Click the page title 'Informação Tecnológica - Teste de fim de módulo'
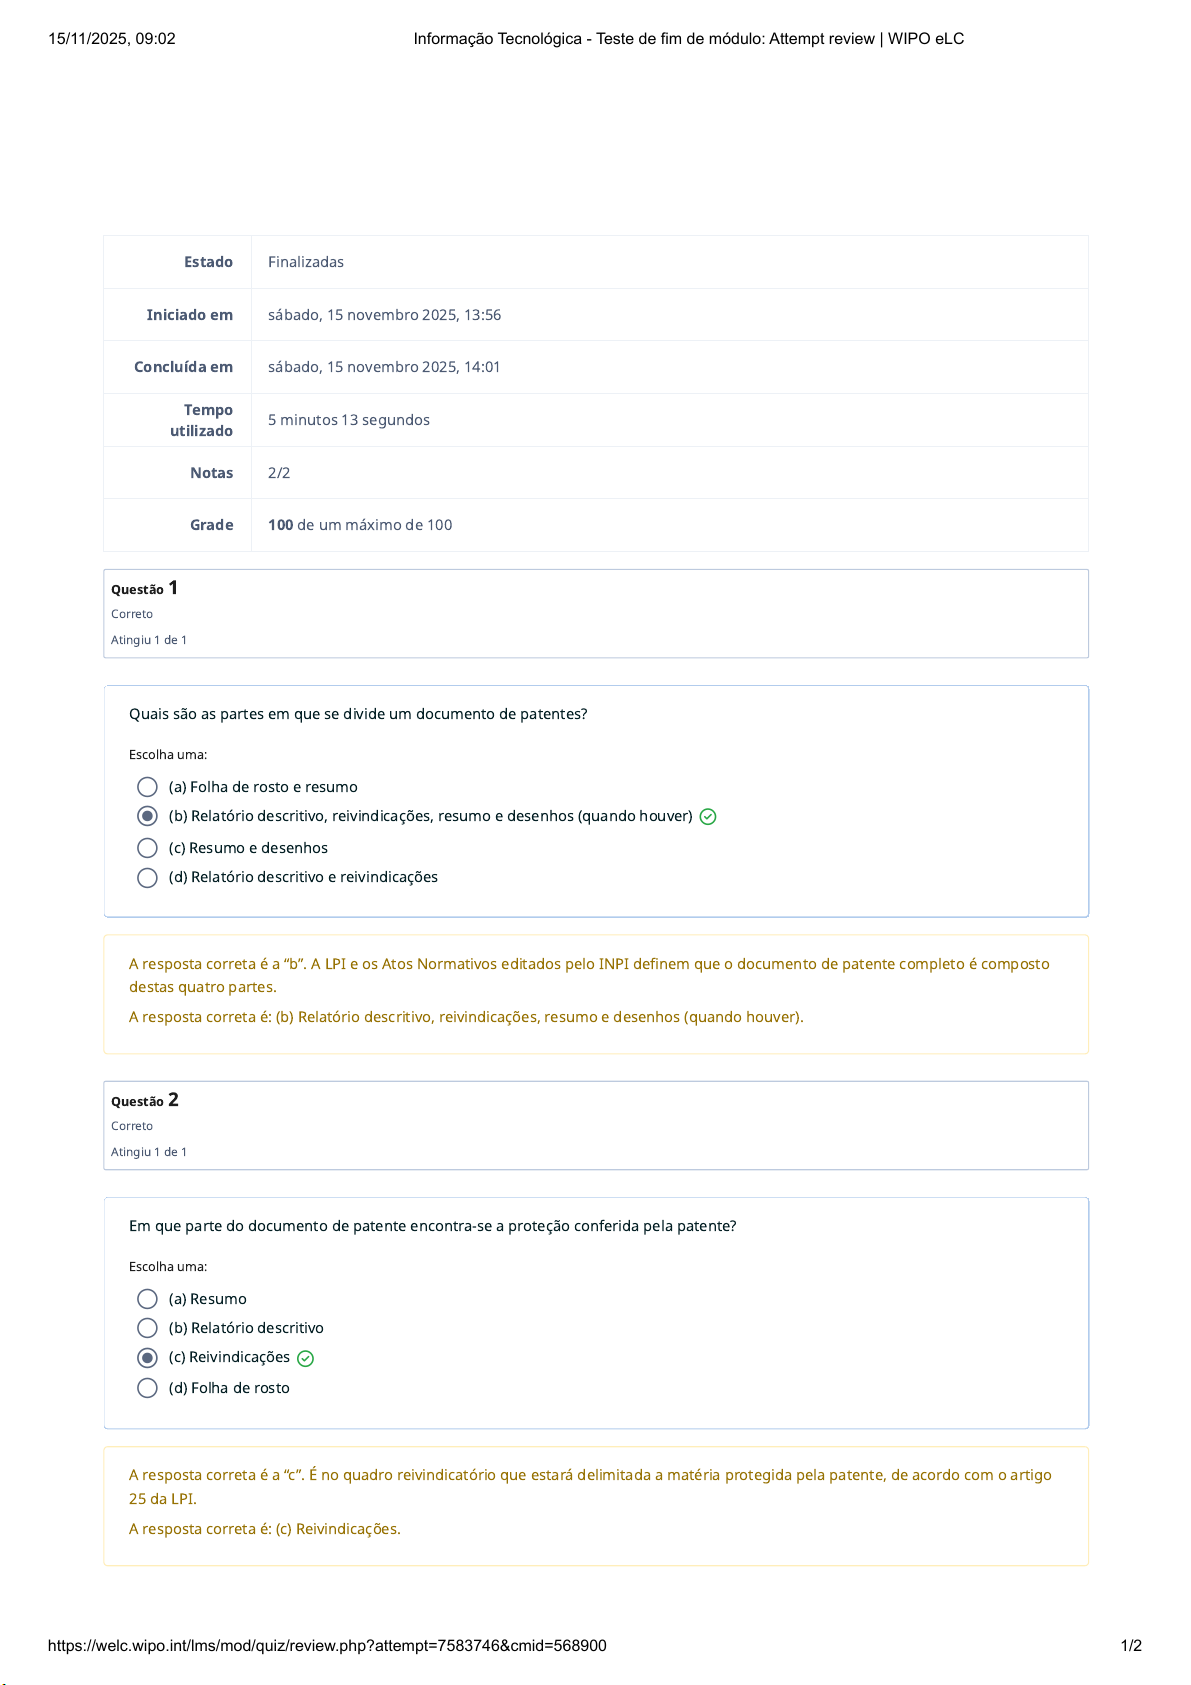This screenshot has width=1191, height=1685. coord(688,39)
